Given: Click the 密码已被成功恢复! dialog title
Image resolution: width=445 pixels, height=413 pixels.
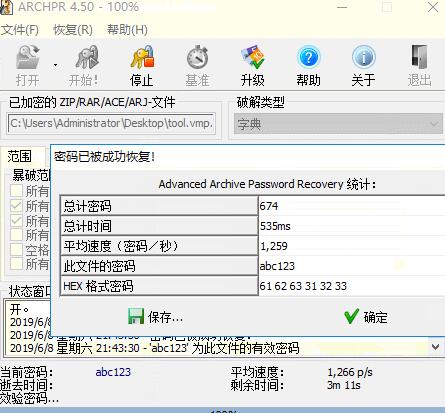Looking at the screenshot, I should (x=104, y=156).
